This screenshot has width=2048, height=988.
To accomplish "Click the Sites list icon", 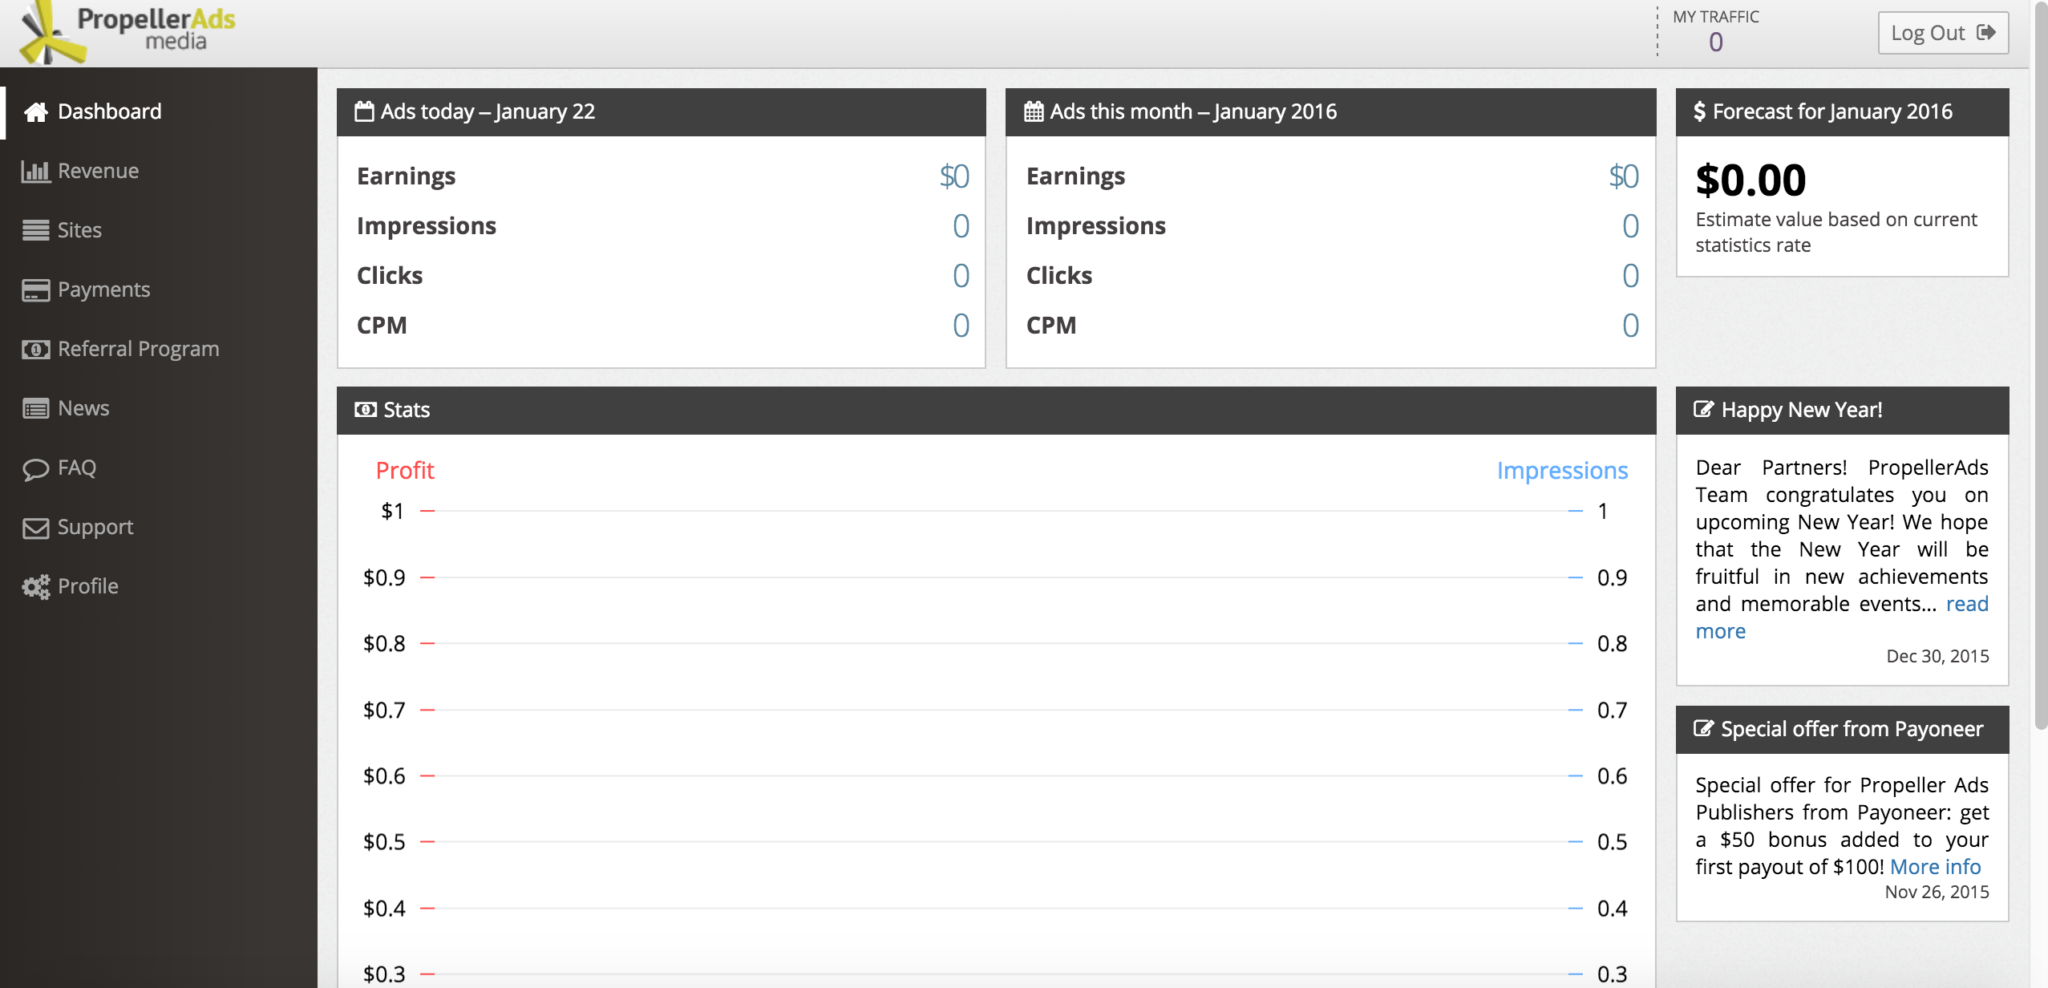I will click(36, 230).
